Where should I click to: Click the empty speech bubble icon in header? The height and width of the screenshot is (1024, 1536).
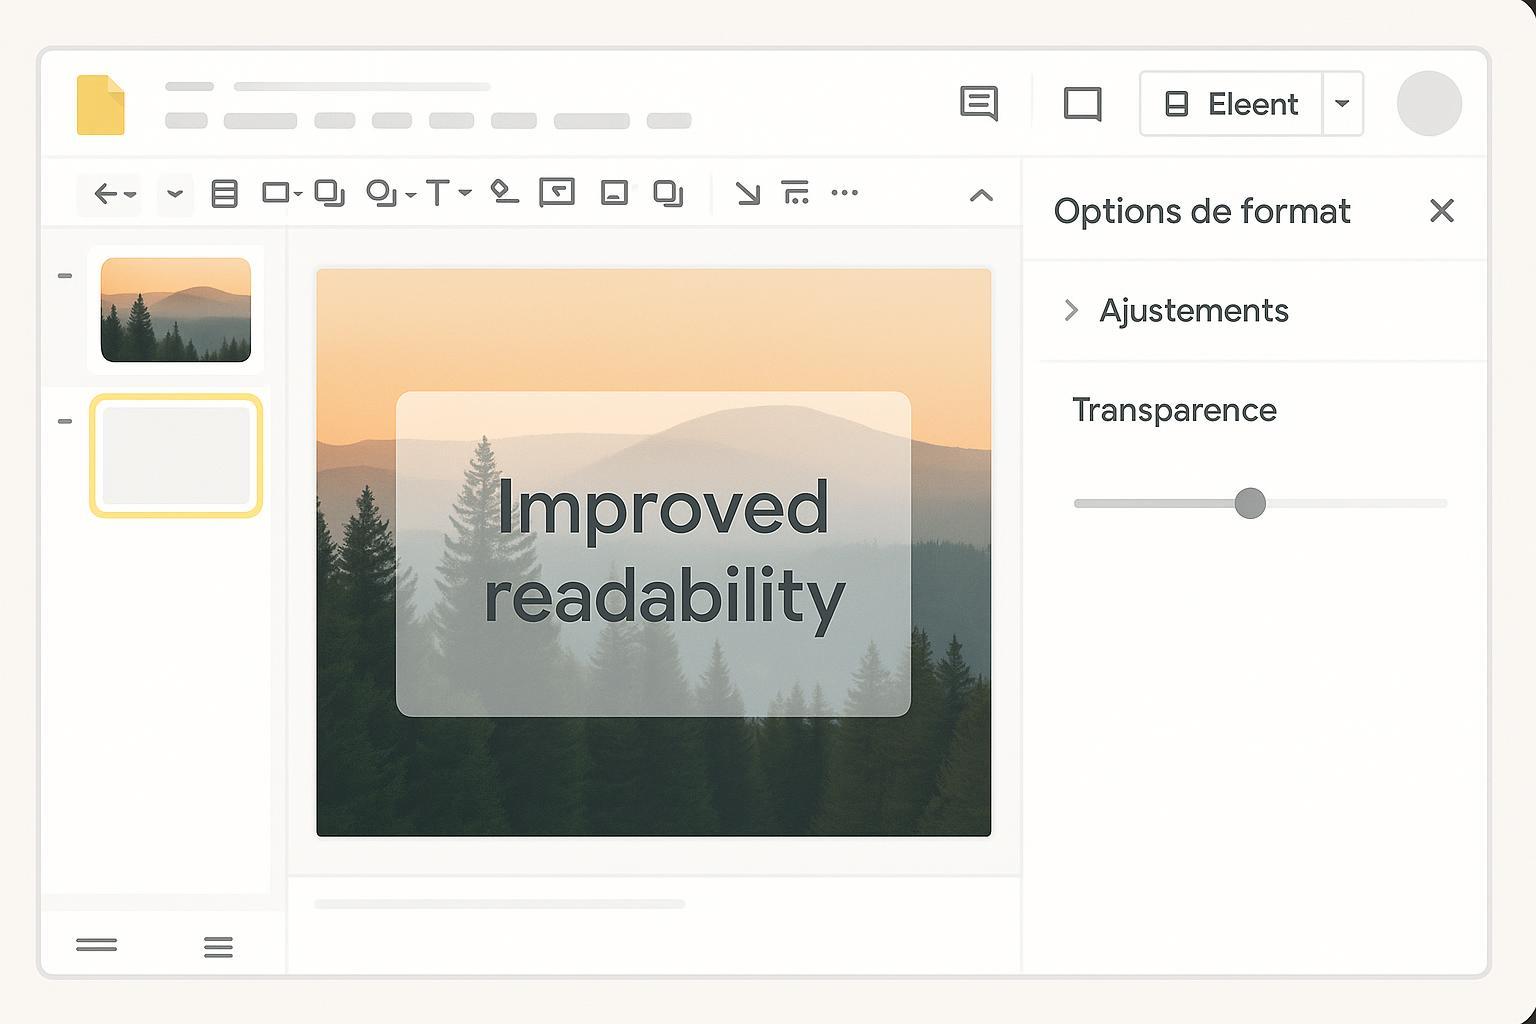pyautogui.click(x=1082, y=104)
